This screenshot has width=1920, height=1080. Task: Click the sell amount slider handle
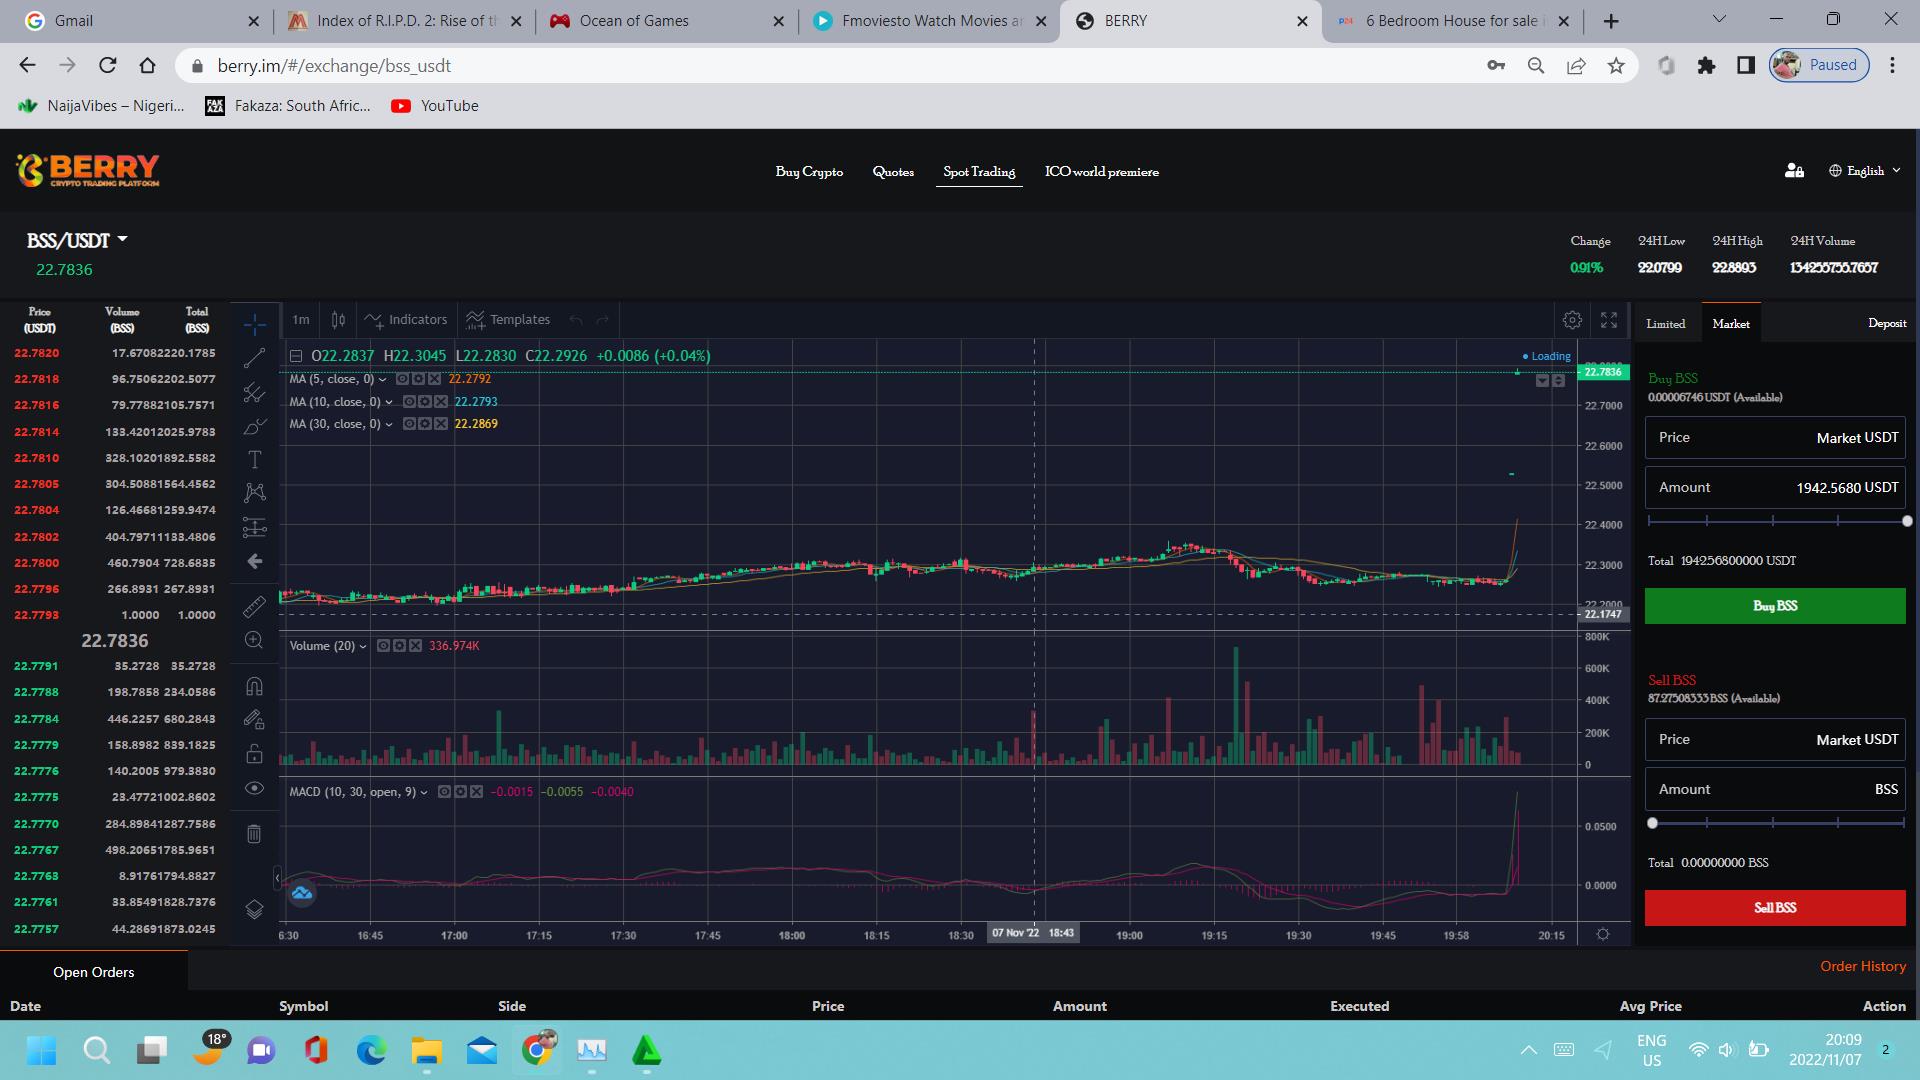1652,823
